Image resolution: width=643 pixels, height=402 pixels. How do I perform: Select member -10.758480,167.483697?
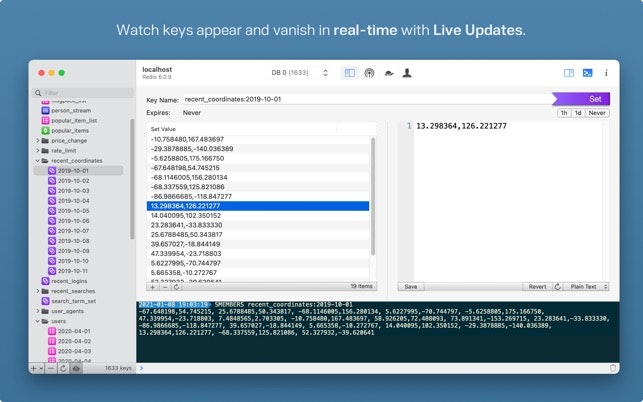tap(258, 139)
